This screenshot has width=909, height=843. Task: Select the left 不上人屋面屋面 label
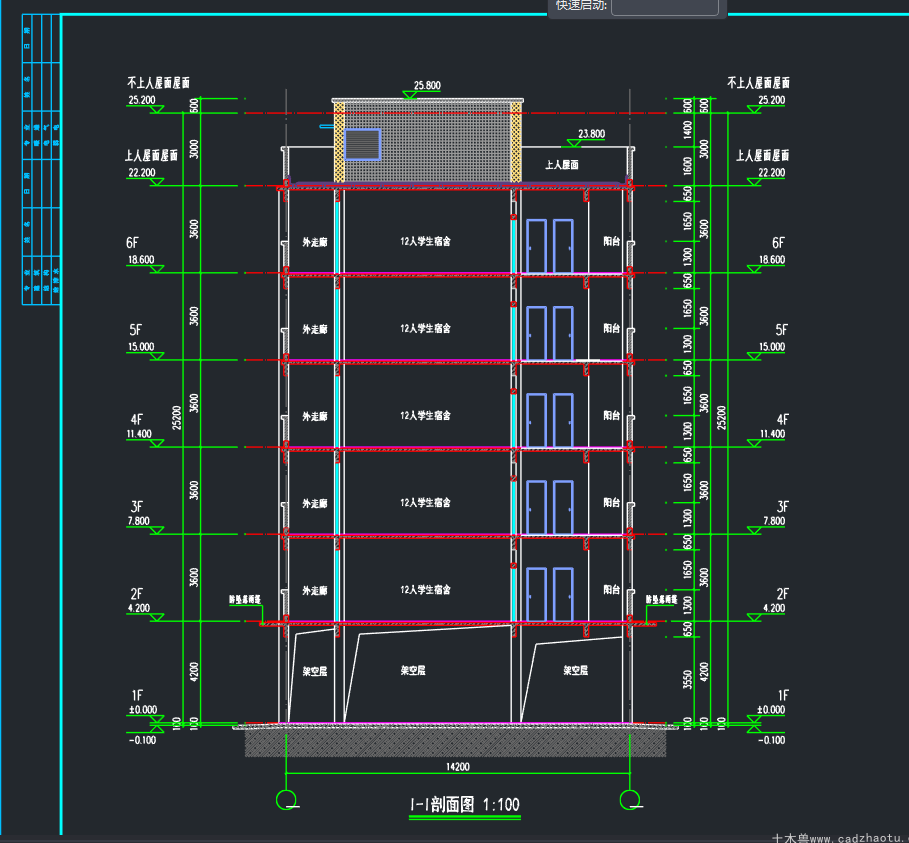(x=158, y=83)
